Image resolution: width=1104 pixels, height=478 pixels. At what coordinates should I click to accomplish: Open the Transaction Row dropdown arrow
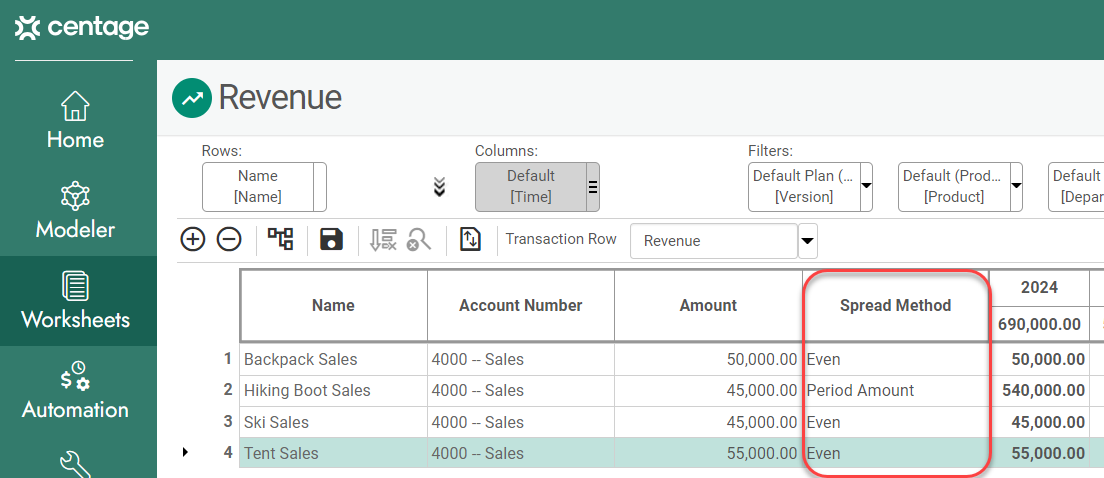808,241
